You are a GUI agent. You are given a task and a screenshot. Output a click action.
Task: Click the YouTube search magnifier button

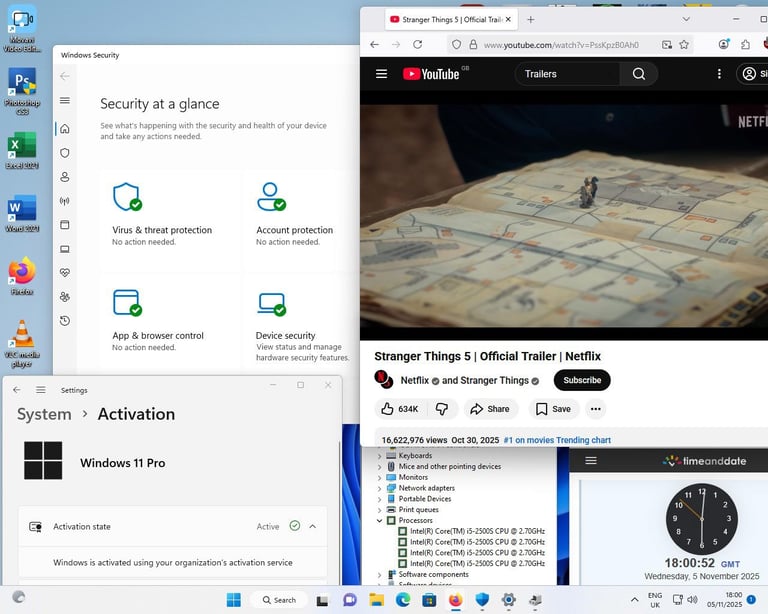click(639, 74)
